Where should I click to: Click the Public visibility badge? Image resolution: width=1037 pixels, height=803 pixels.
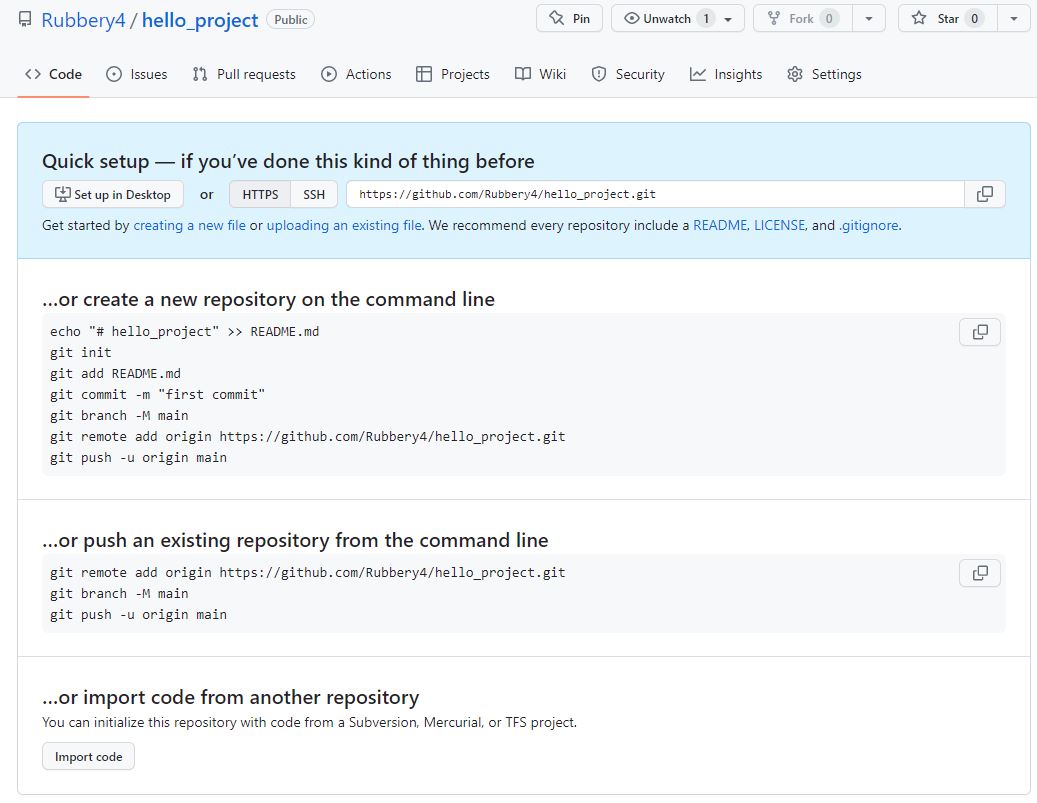point(290,19)
